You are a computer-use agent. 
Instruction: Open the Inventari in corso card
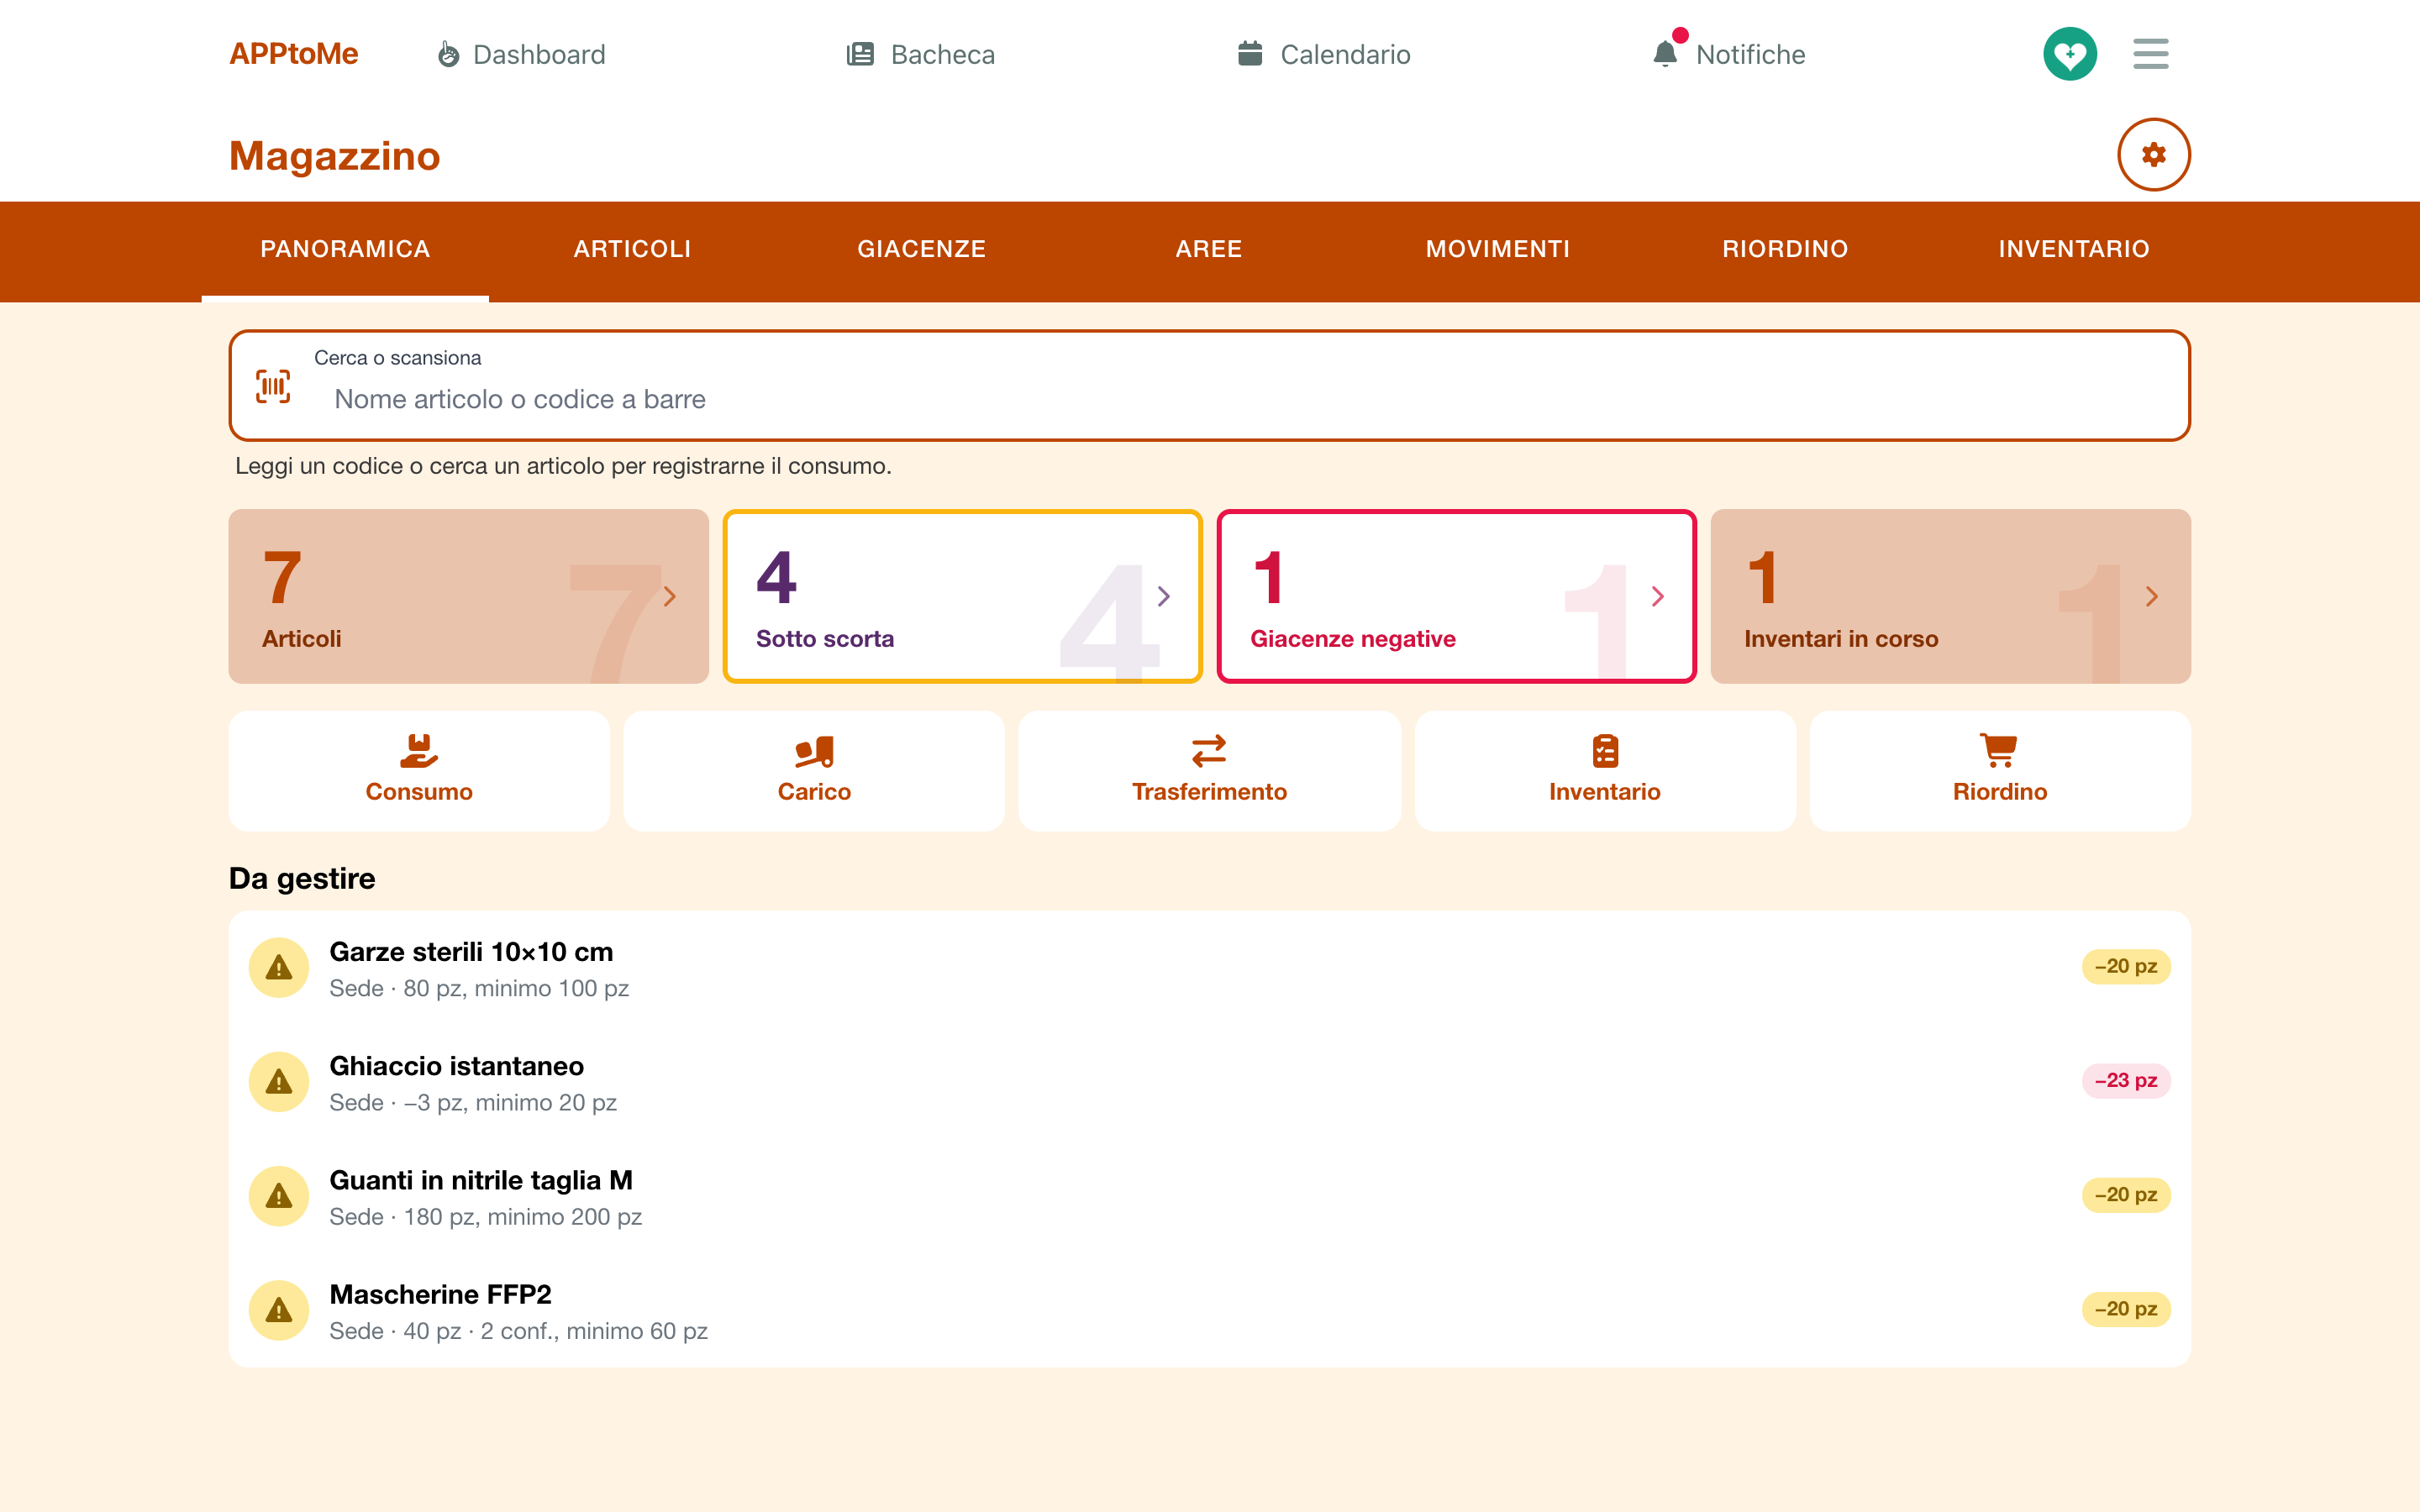[1951, 596]
